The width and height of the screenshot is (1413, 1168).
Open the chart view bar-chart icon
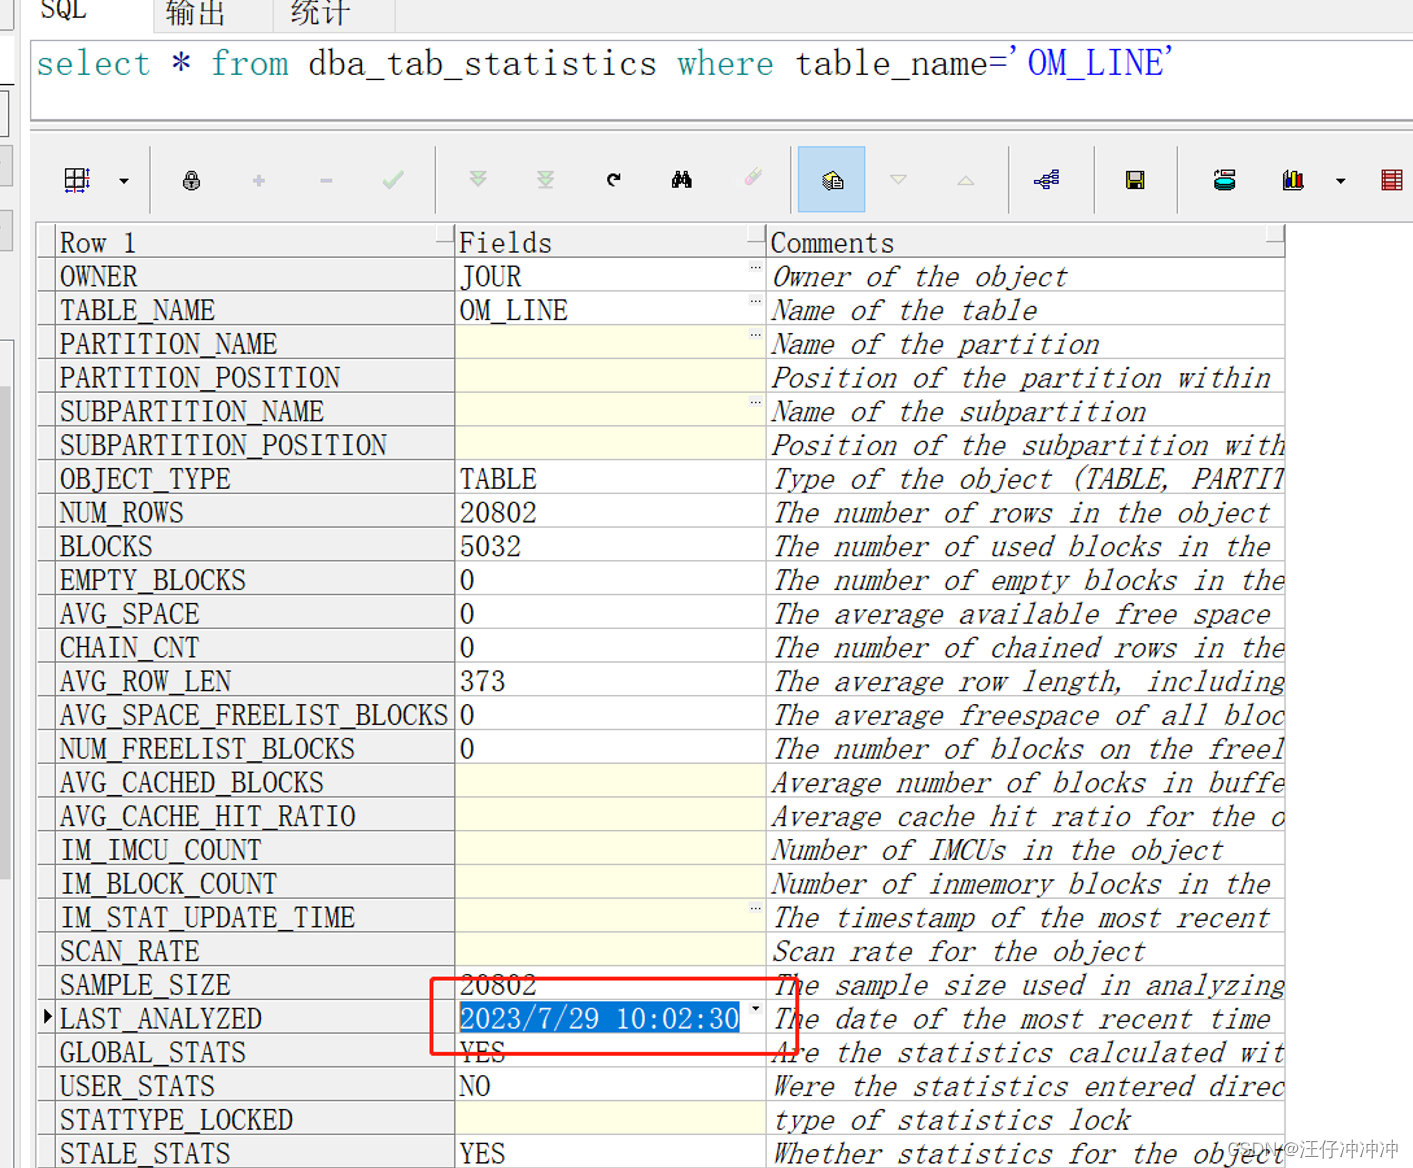tap(1292, 180)
